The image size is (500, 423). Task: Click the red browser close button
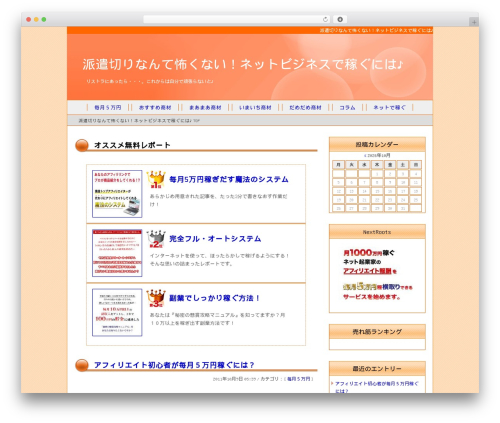[29, 19]
